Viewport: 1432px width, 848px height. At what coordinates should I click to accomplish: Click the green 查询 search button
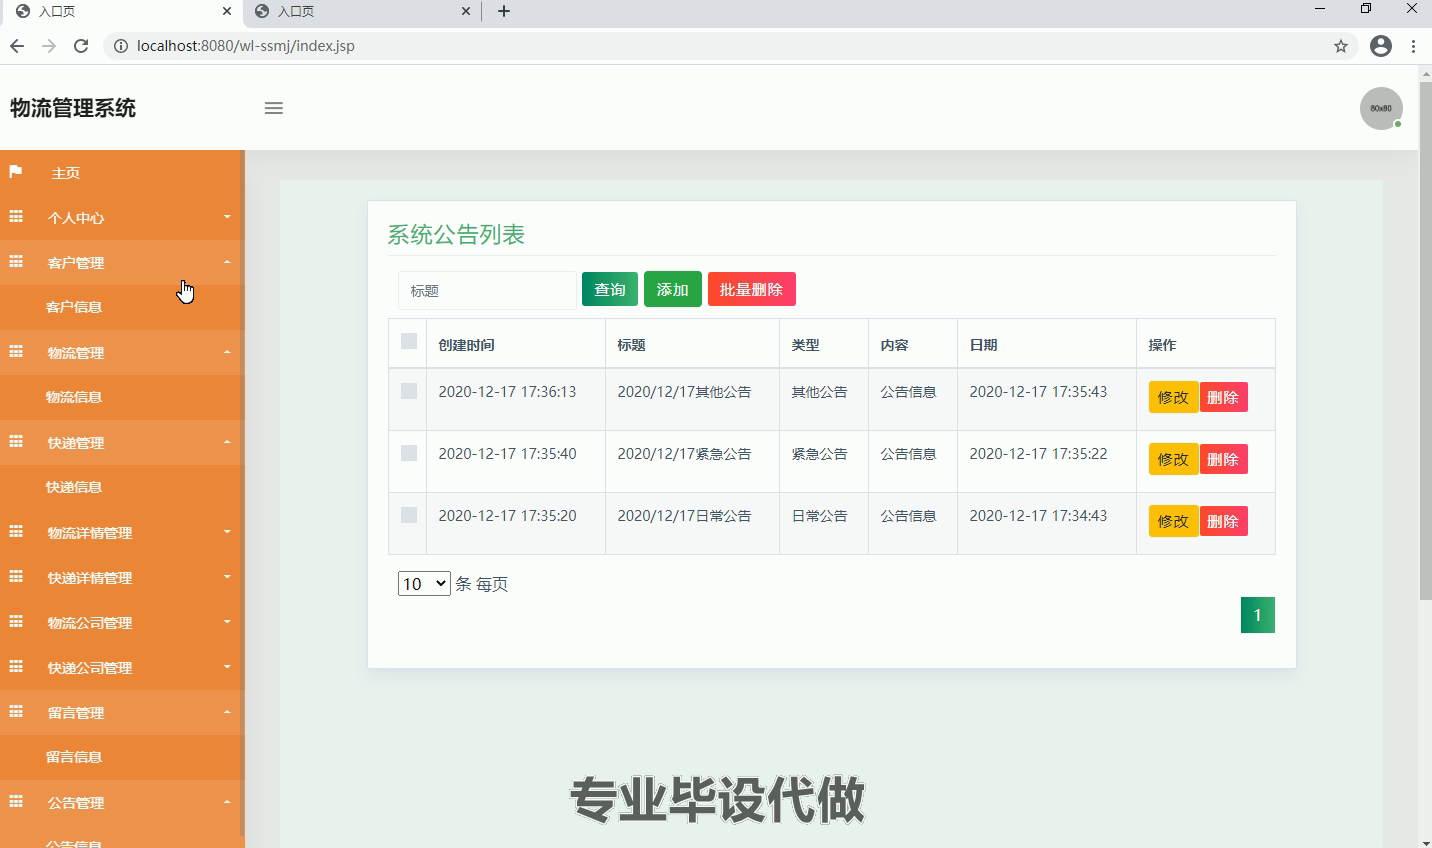point(610,289)
